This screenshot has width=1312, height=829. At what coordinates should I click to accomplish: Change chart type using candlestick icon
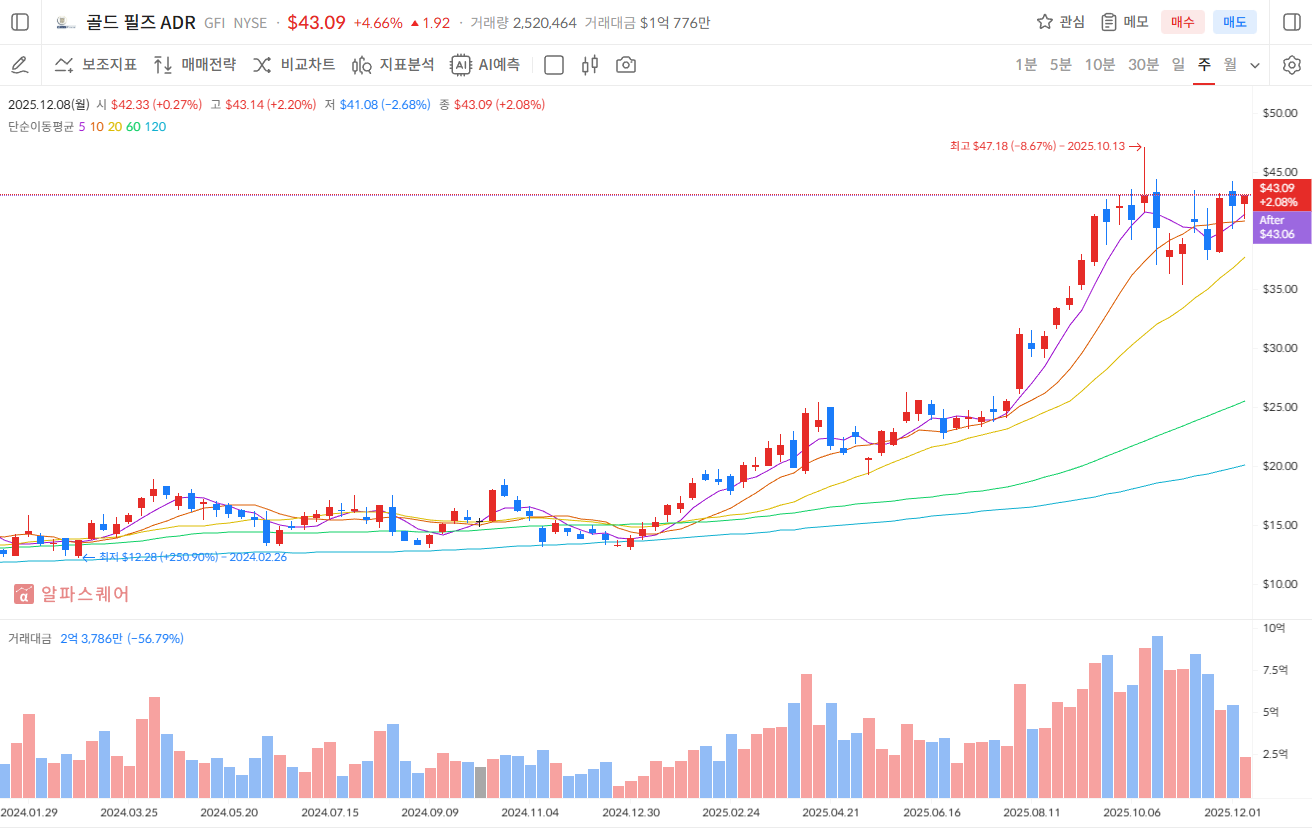[590, 65]
